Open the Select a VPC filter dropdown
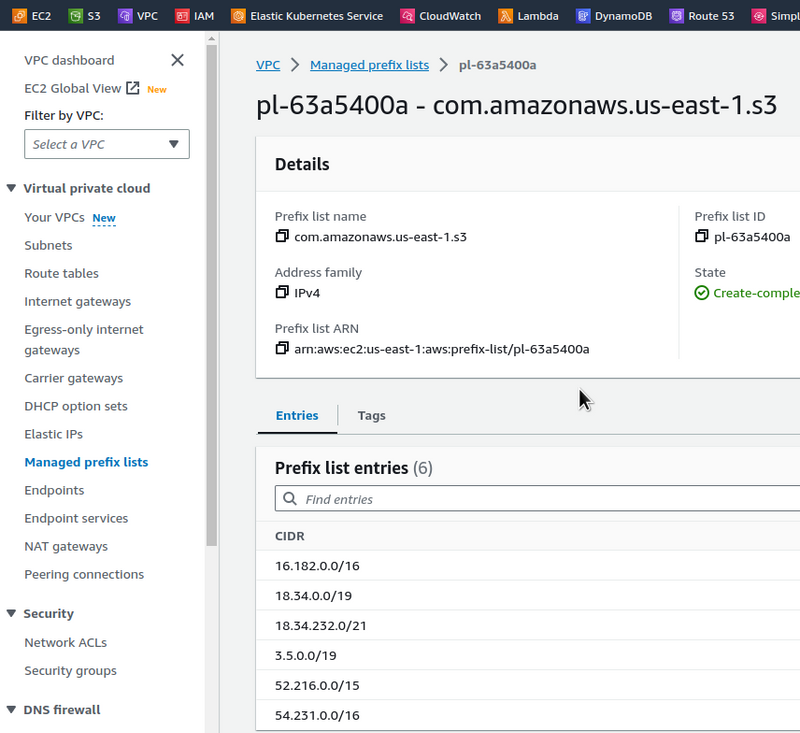The image size is (800, 733). pyautogui.click(x=107, y=144)
